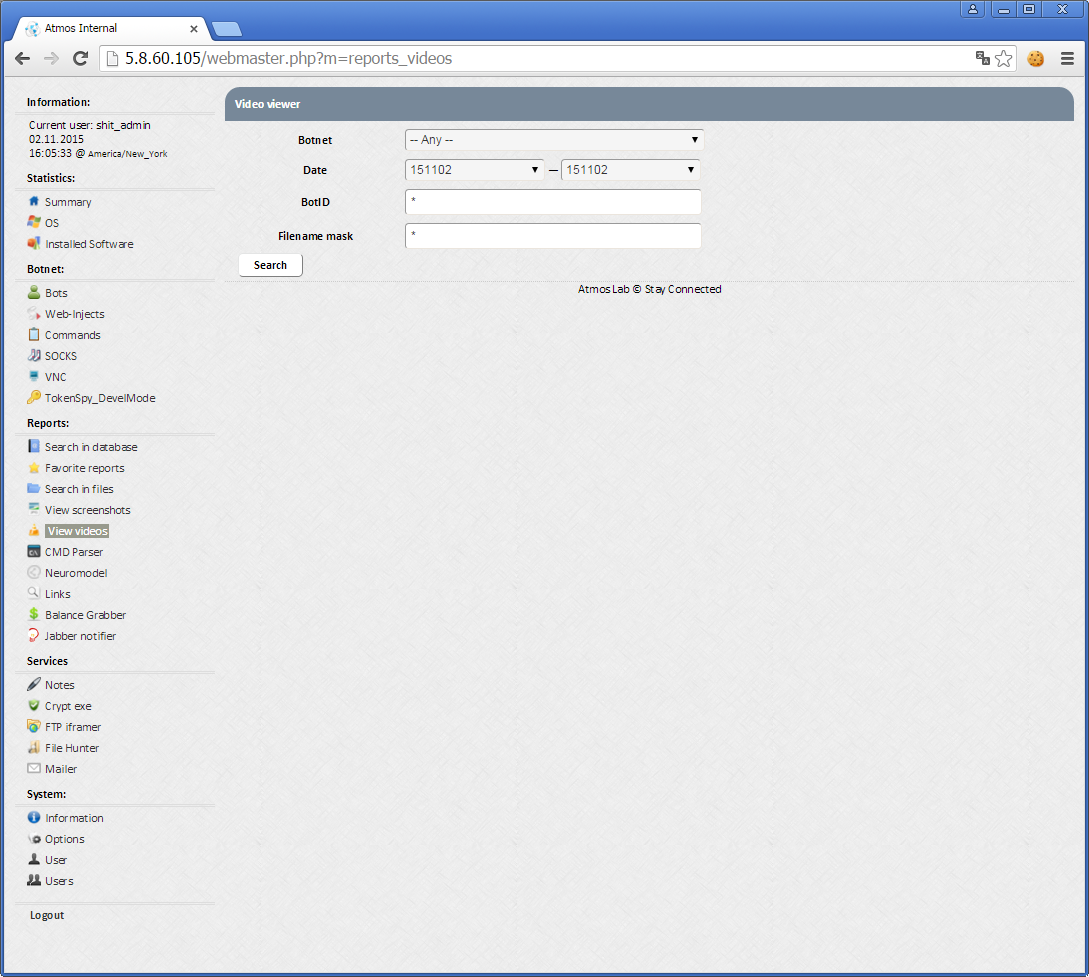Click the File Hunter icon

33,747
